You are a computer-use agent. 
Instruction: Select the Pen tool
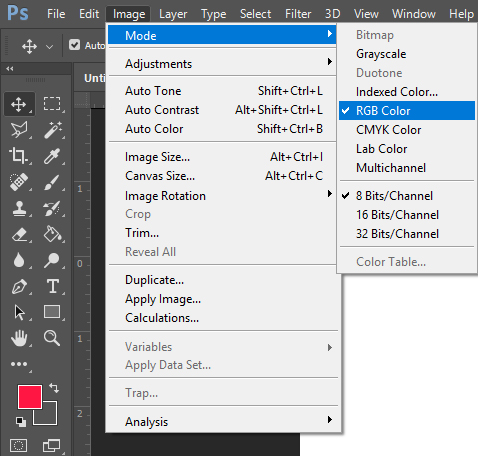[19, 287]
